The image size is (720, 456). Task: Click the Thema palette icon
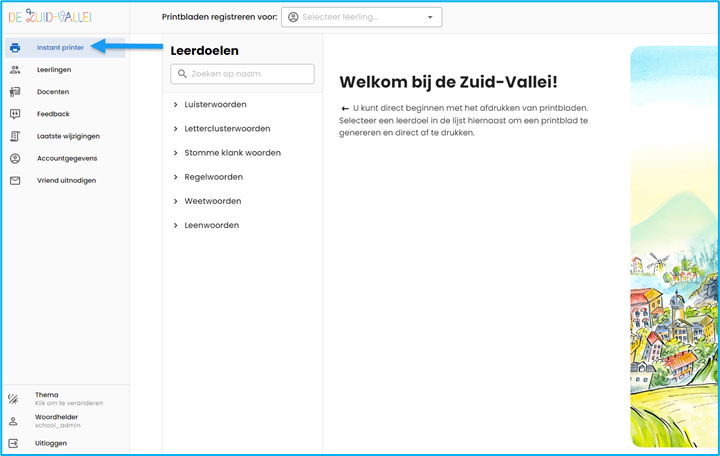click(x=14, y=399)
